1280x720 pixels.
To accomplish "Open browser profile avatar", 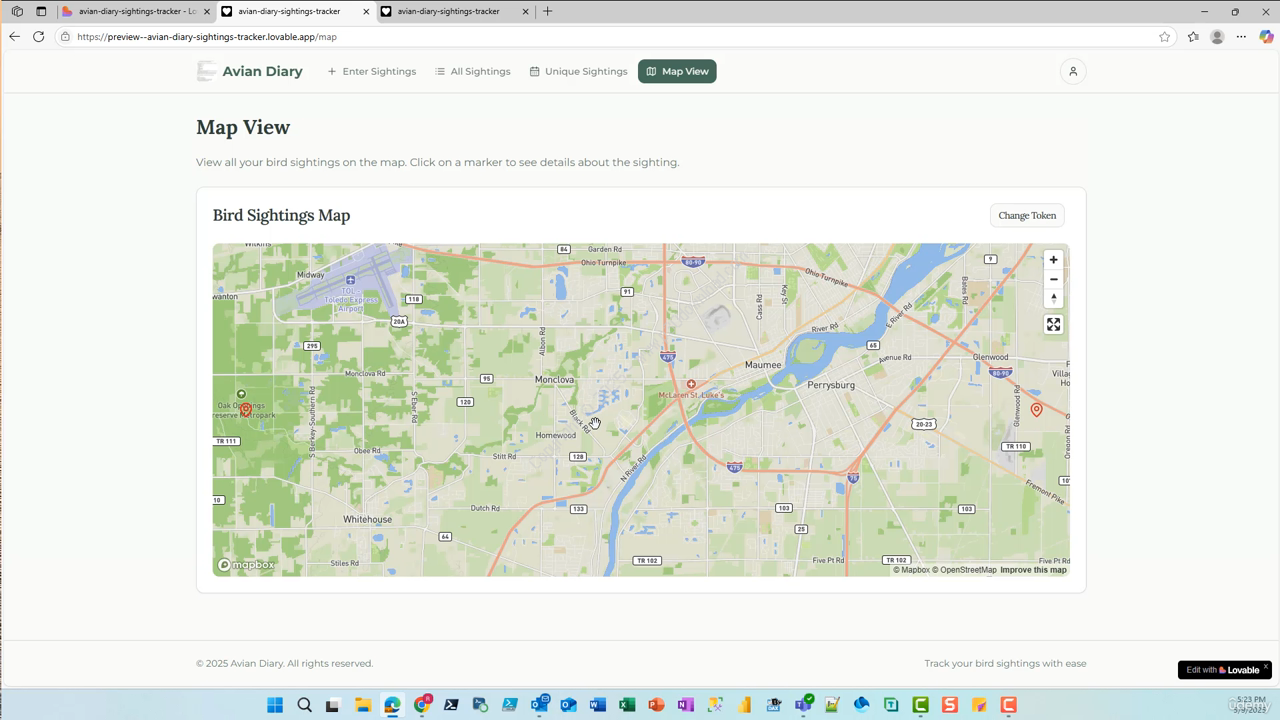I will pos(1217,37).
